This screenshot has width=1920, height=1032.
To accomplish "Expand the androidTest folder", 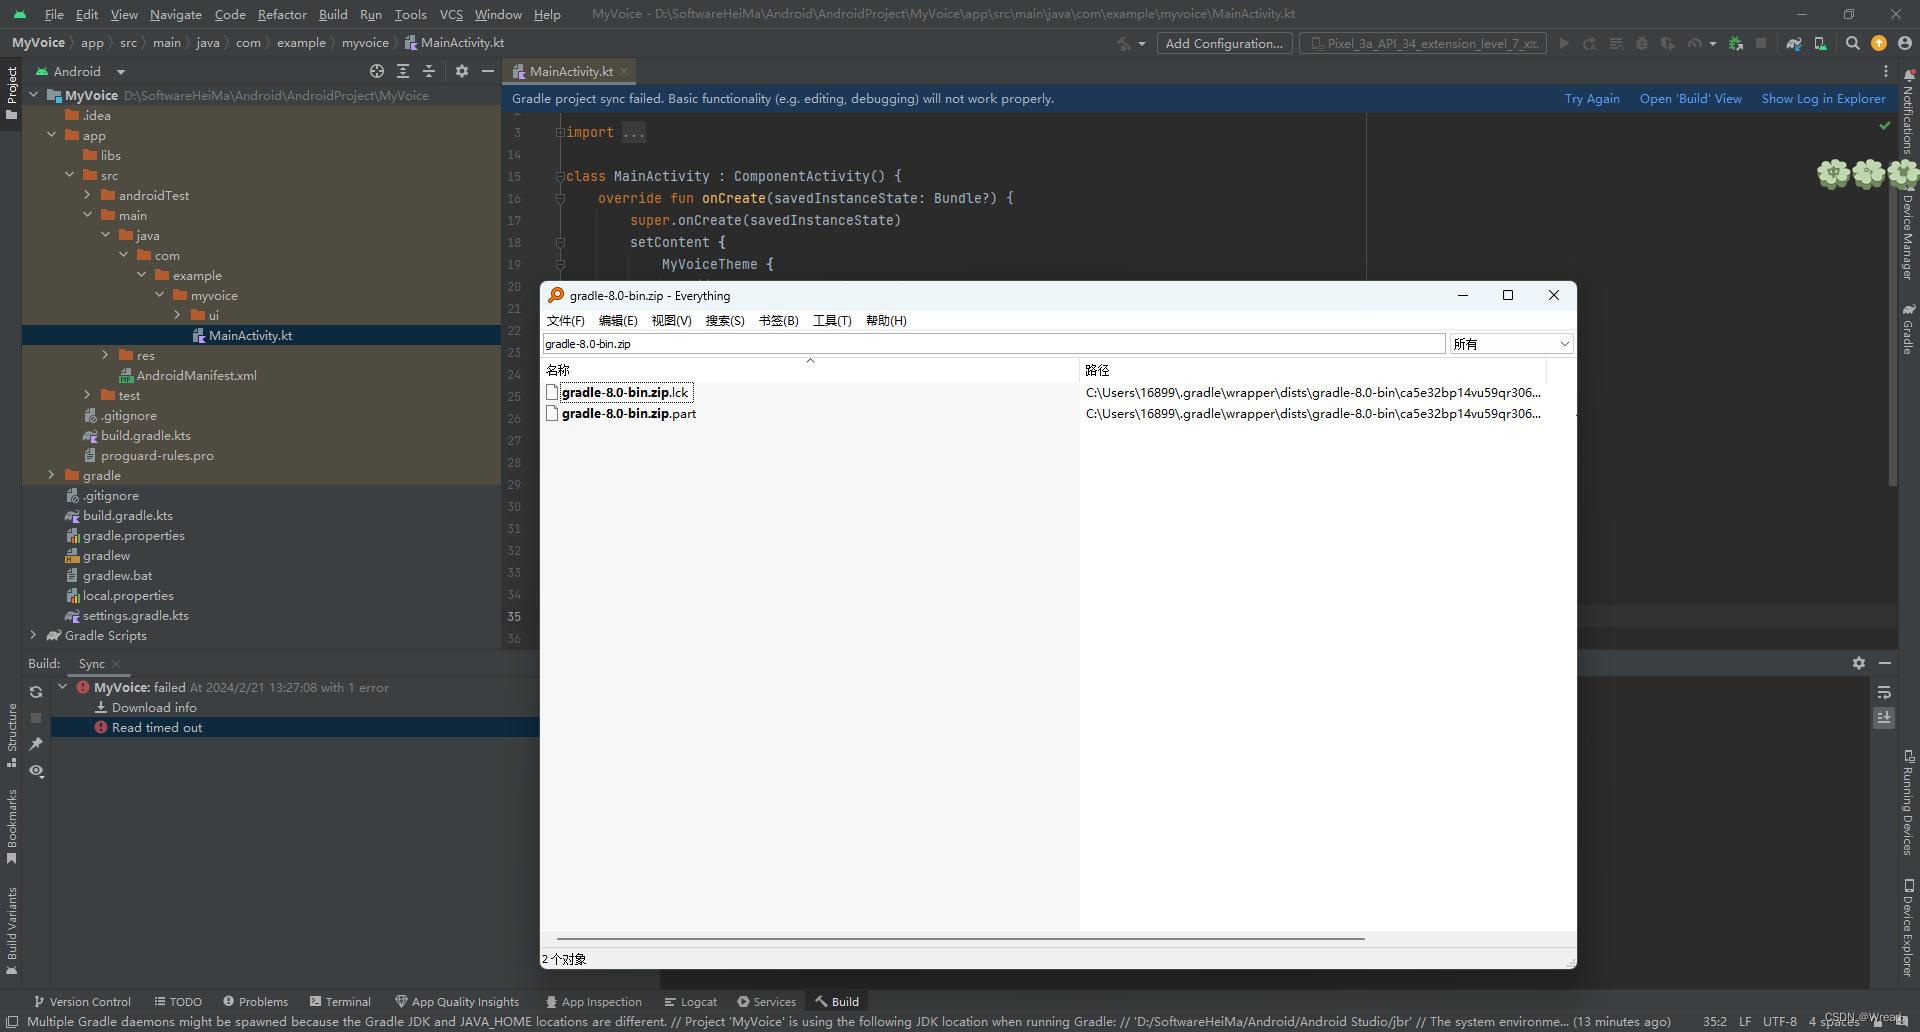I will [87, 195].
